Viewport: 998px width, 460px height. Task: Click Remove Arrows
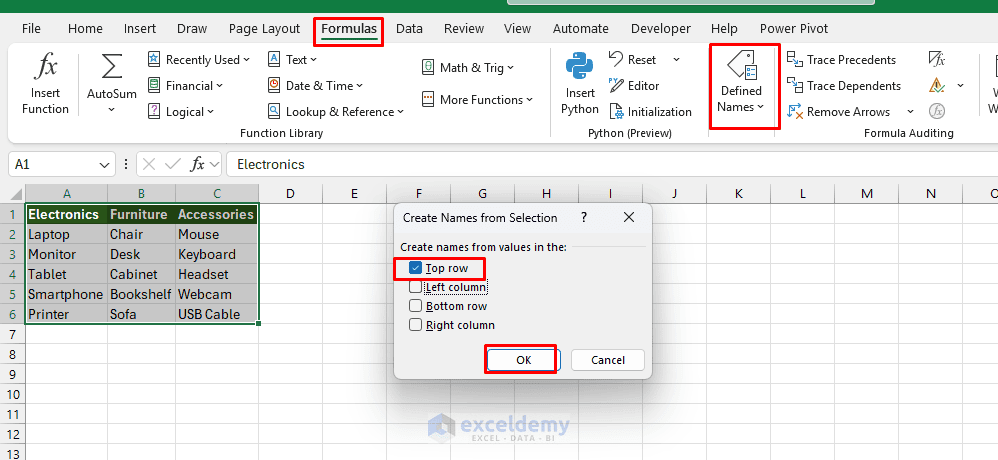coord(839,112)
